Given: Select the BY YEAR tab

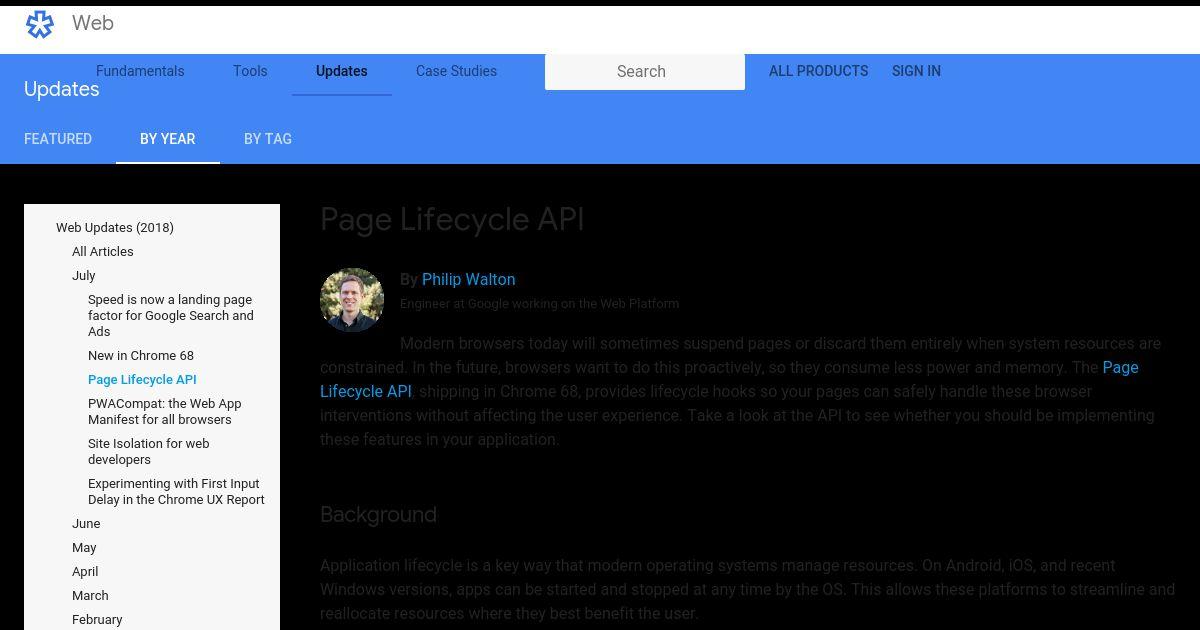Looking at the screenshot, I should (168, 139).
